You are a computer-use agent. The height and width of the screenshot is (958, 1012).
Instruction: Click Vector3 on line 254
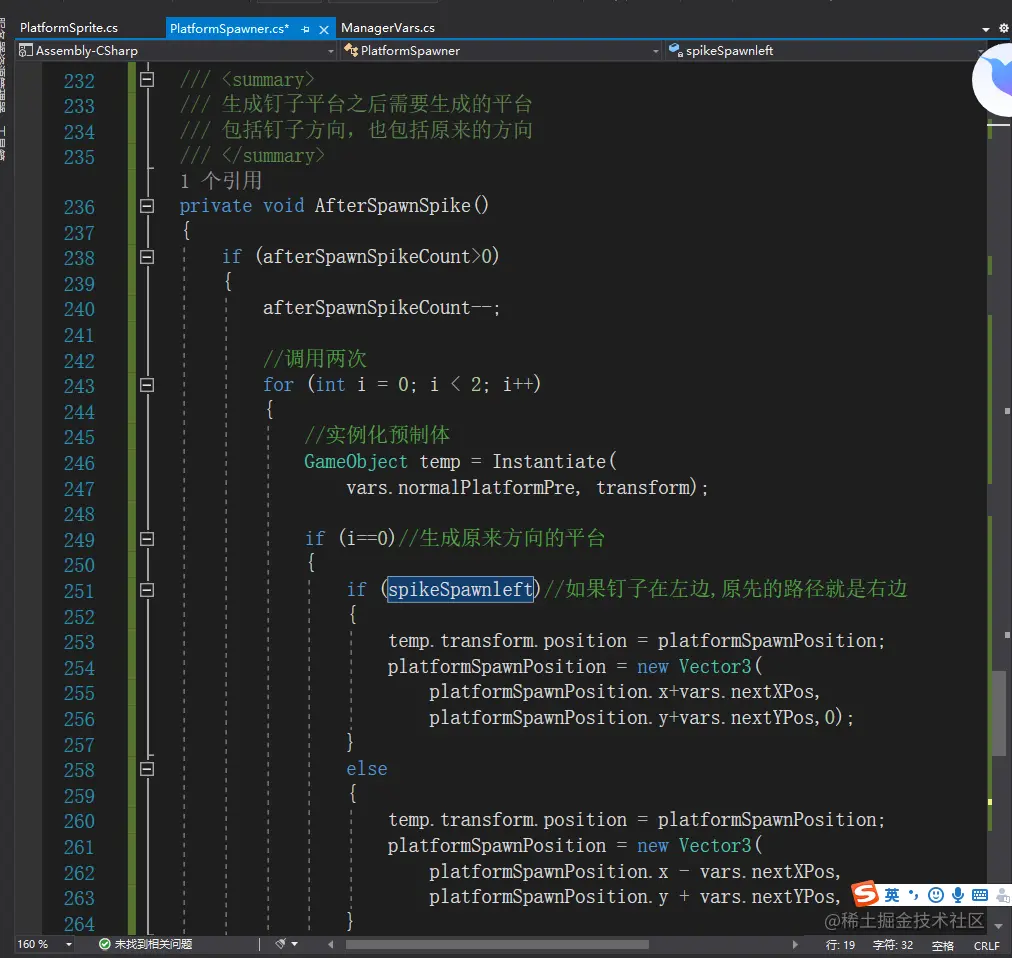715,666
